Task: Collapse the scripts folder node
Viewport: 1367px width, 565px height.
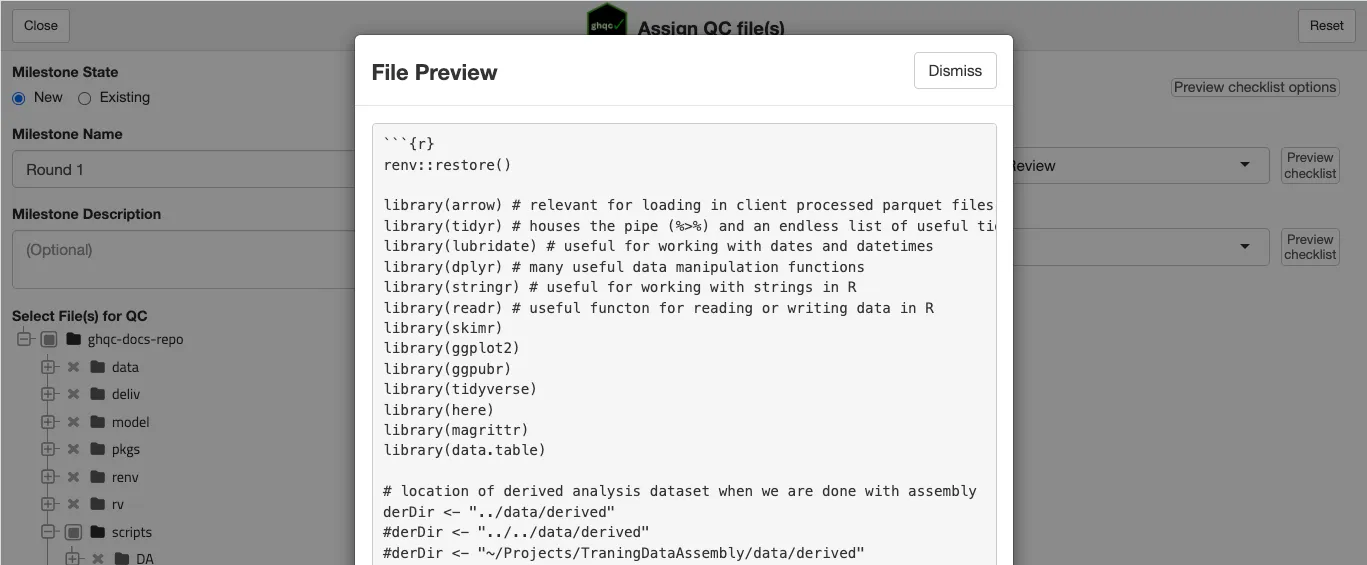Action: 48,532
